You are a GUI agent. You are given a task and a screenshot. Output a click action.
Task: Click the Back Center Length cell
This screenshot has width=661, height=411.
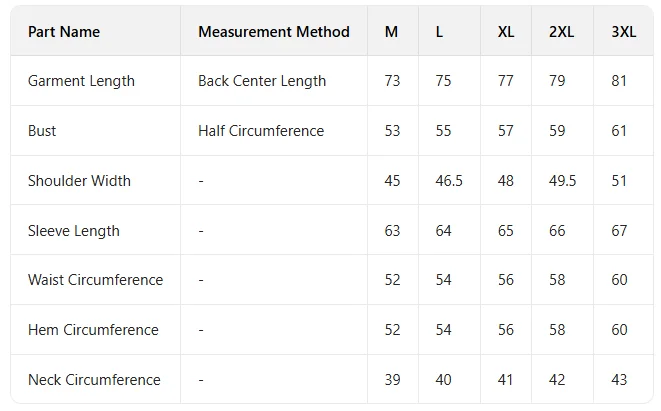[262, 81]
